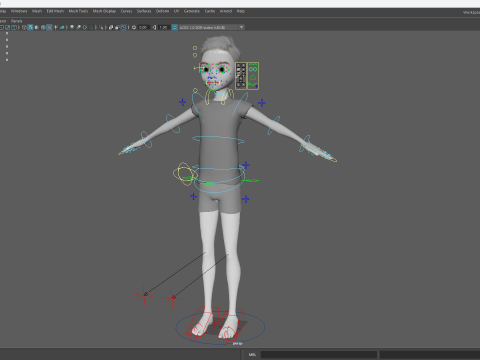Screen dimensions: 480x360
Task: Click the Multisample Anti-aliasing icon
Action: click(85, 27)
